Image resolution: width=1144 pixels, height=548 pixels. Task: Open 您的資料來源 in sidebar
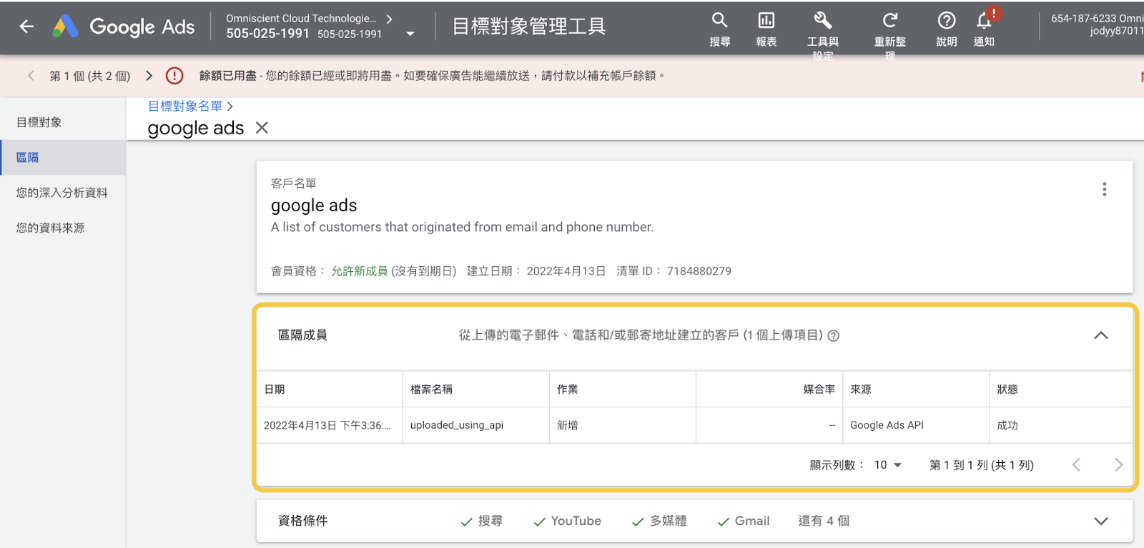pyautogui.click(x=50, y=228)
